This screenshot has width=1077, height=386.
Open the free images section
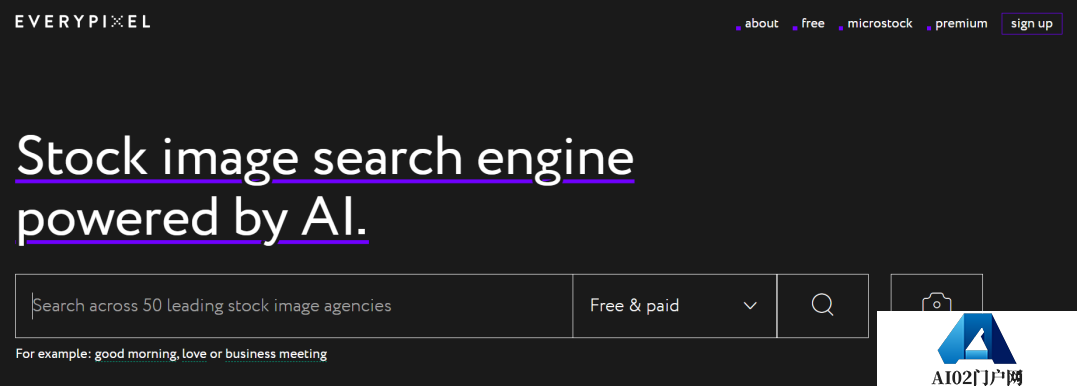(813, 23)
